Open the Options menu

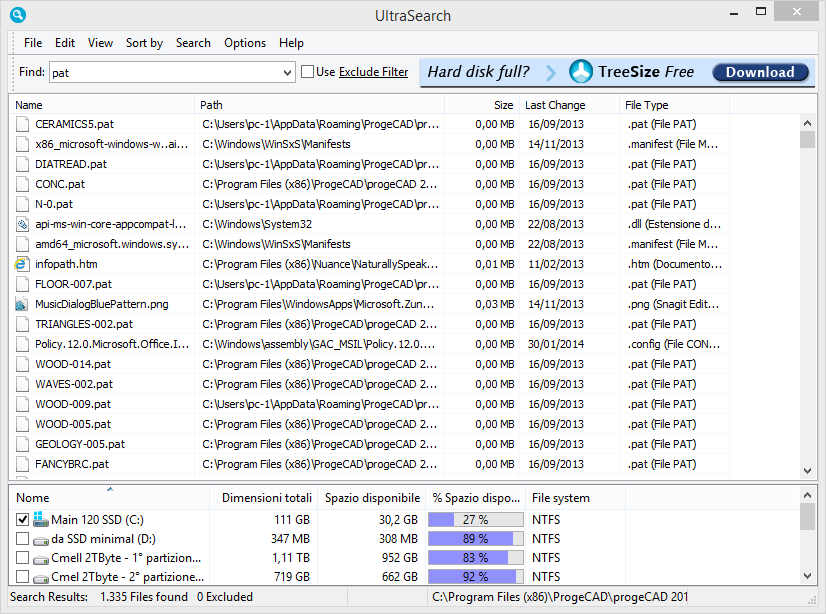coord(245,43)
